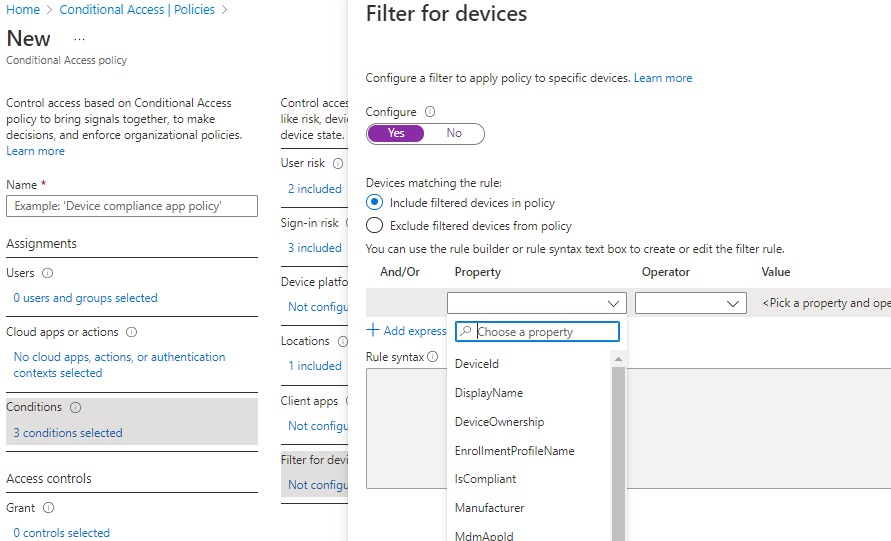Click the User risk info icon
This screenshot has width=891, height=541.
[x=338, y=163]
